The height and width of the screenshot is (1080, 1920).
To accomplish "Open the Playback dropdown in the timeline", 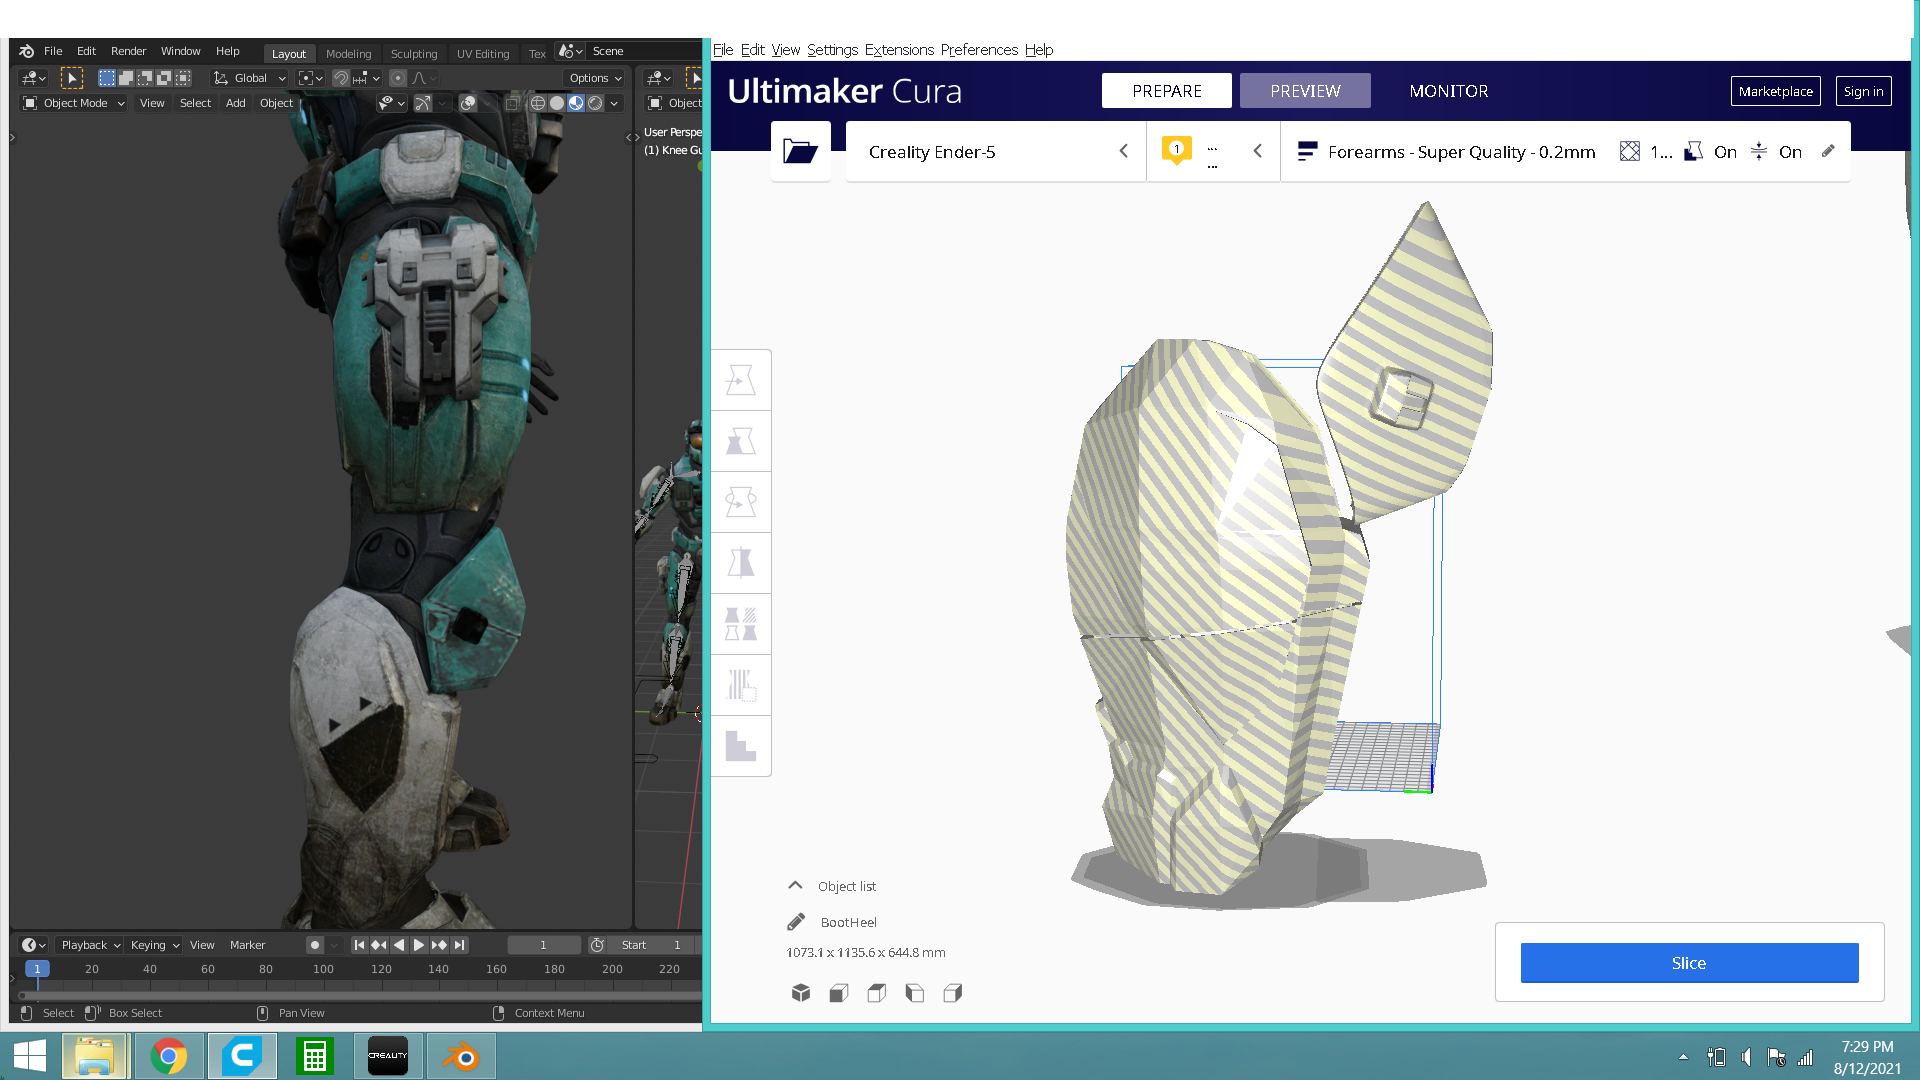I will [90, 945].
